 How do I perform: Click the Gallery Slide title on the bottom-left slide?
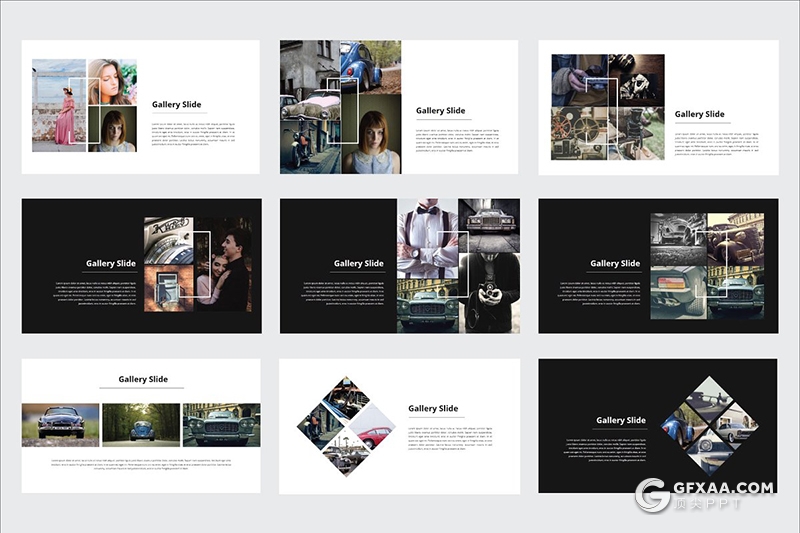pos(143,379)
